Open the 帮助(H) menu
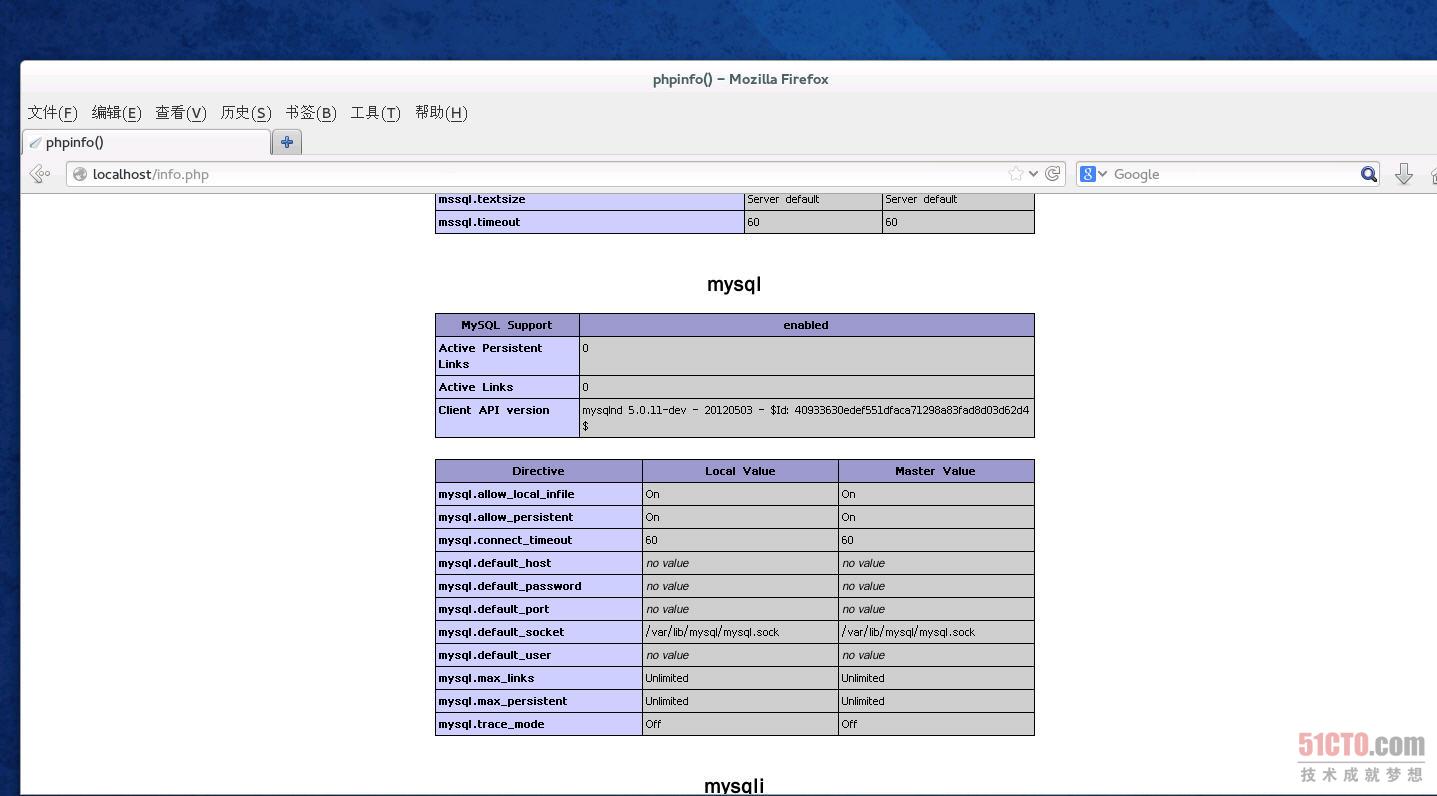Image resolution: width=1437 pixels, height=796 pixels. (441, 112)
